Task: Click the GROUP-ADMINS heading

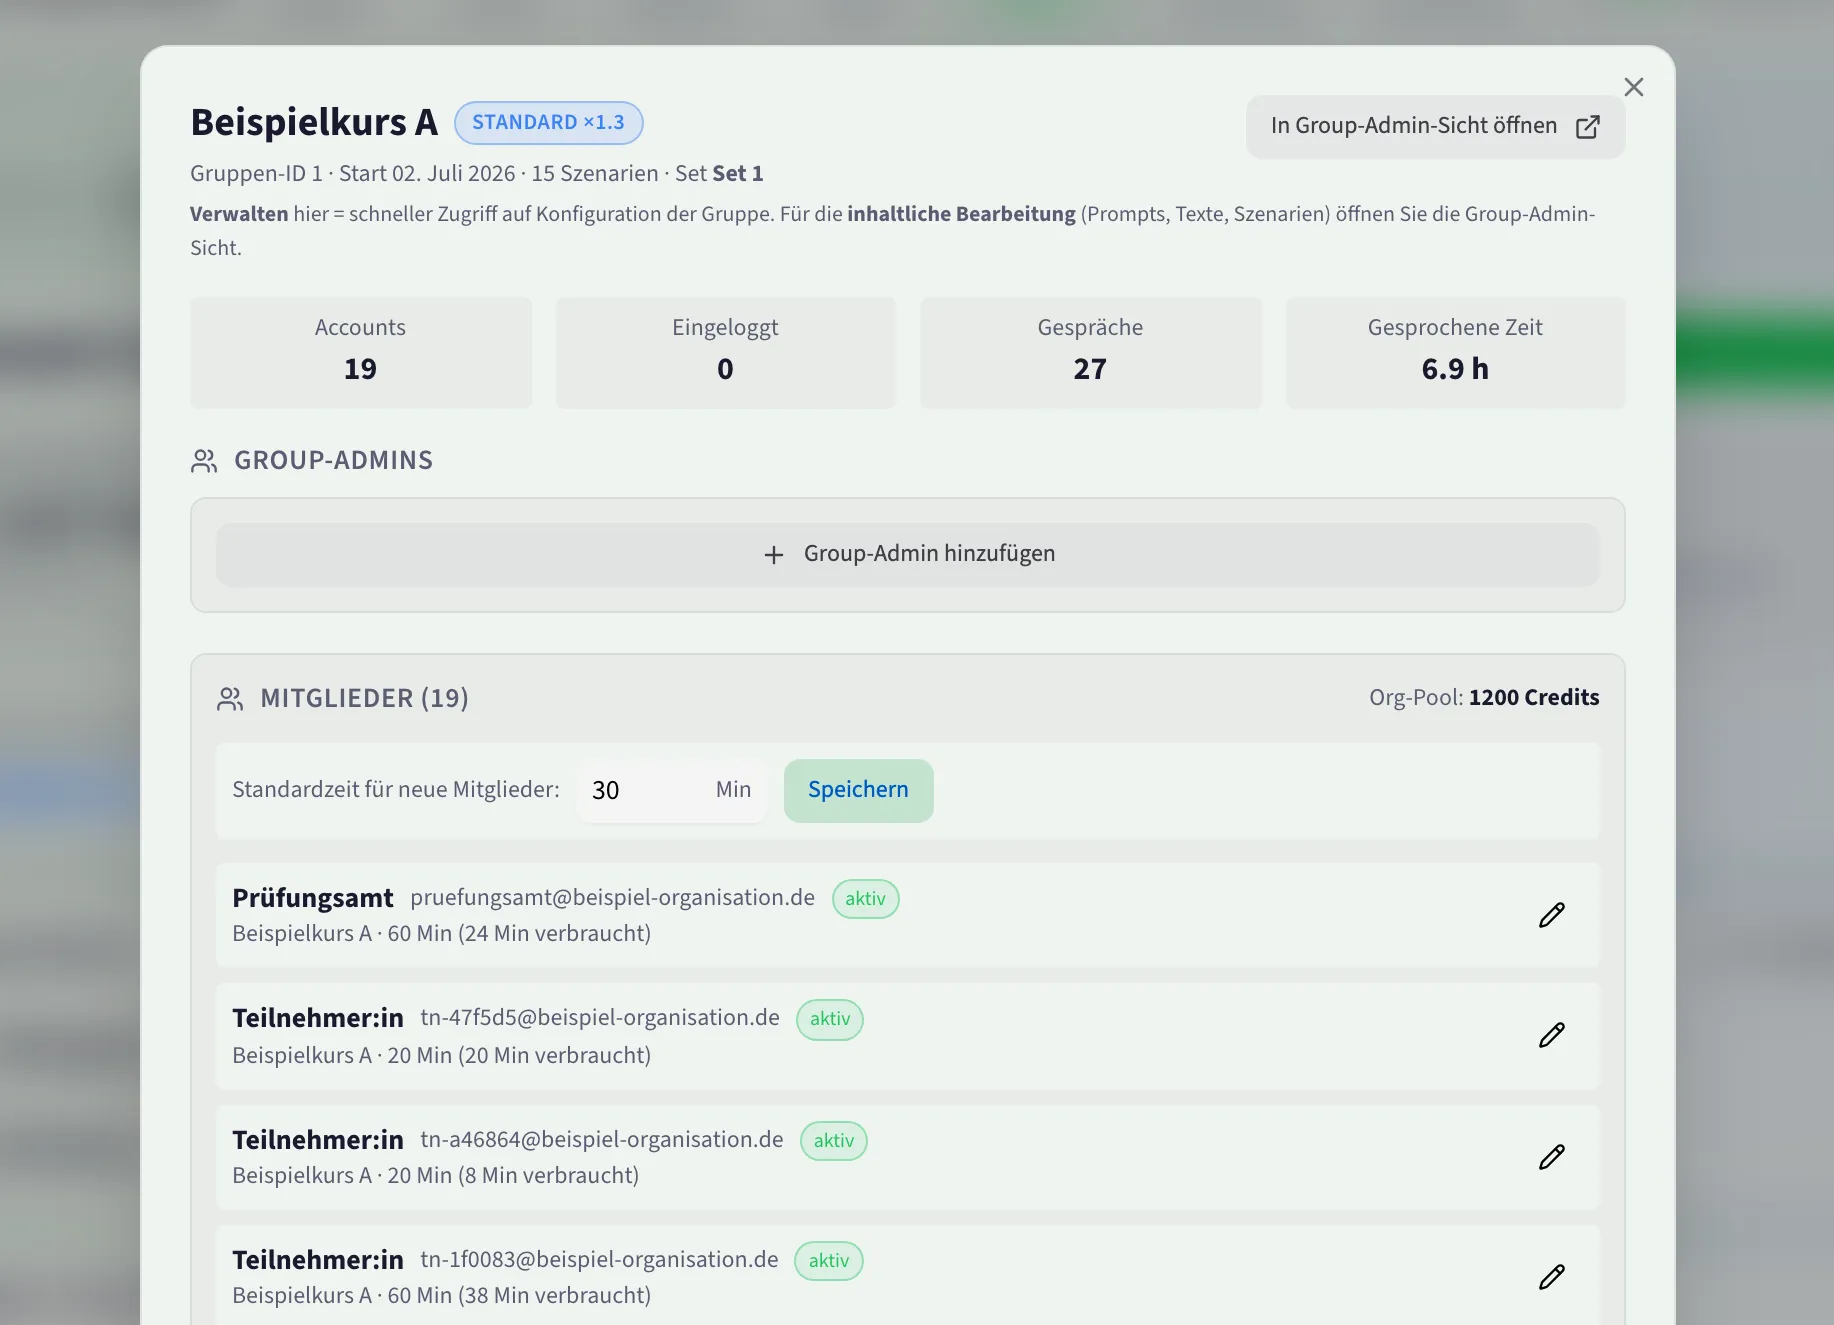Action: 333,460
